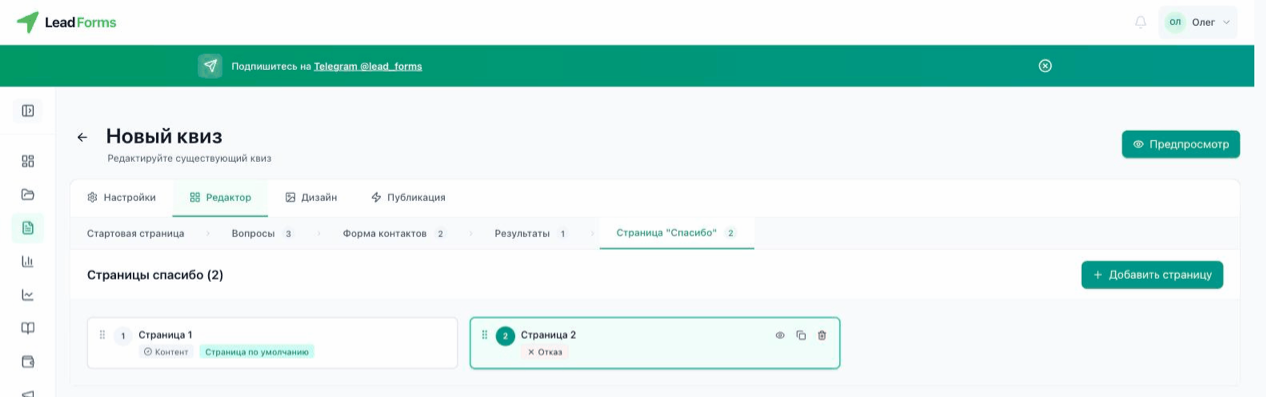This screenshot has width=1266, height=397.
Task: Switch to the Публикация tab
Action: [408, 197]
